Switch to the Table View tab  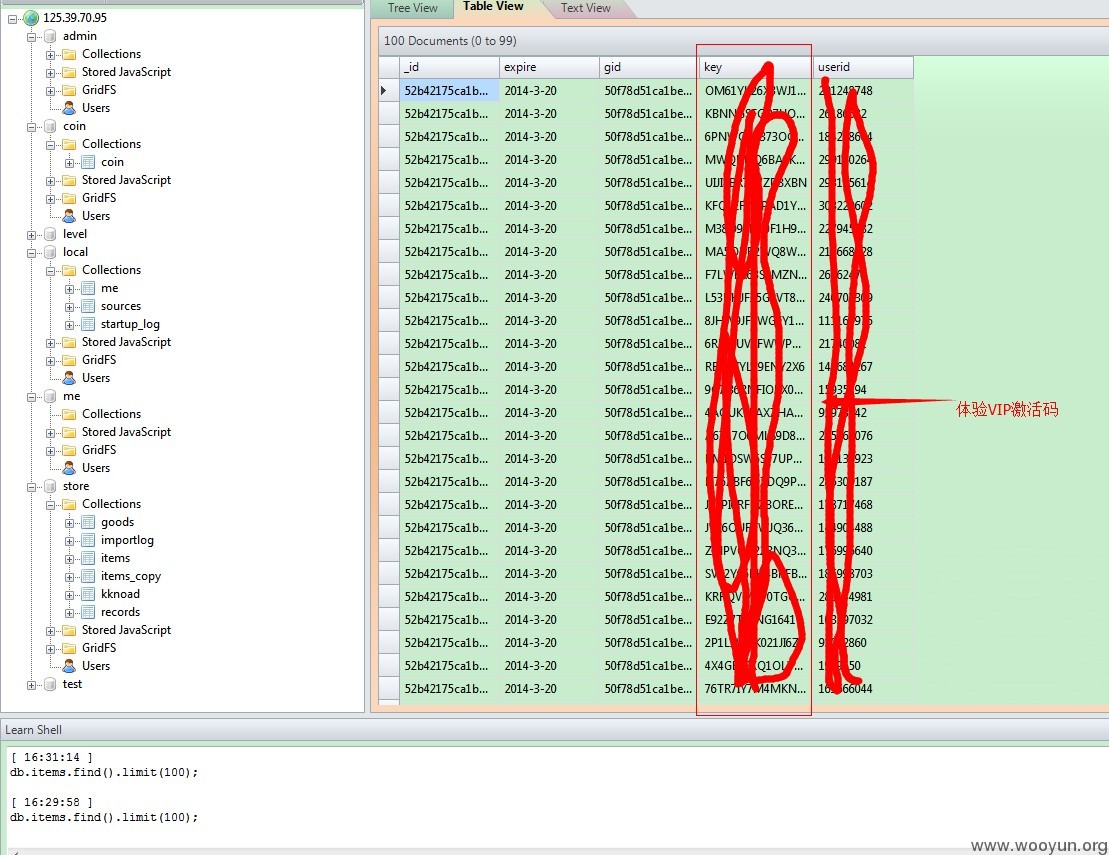pos(493,7)
